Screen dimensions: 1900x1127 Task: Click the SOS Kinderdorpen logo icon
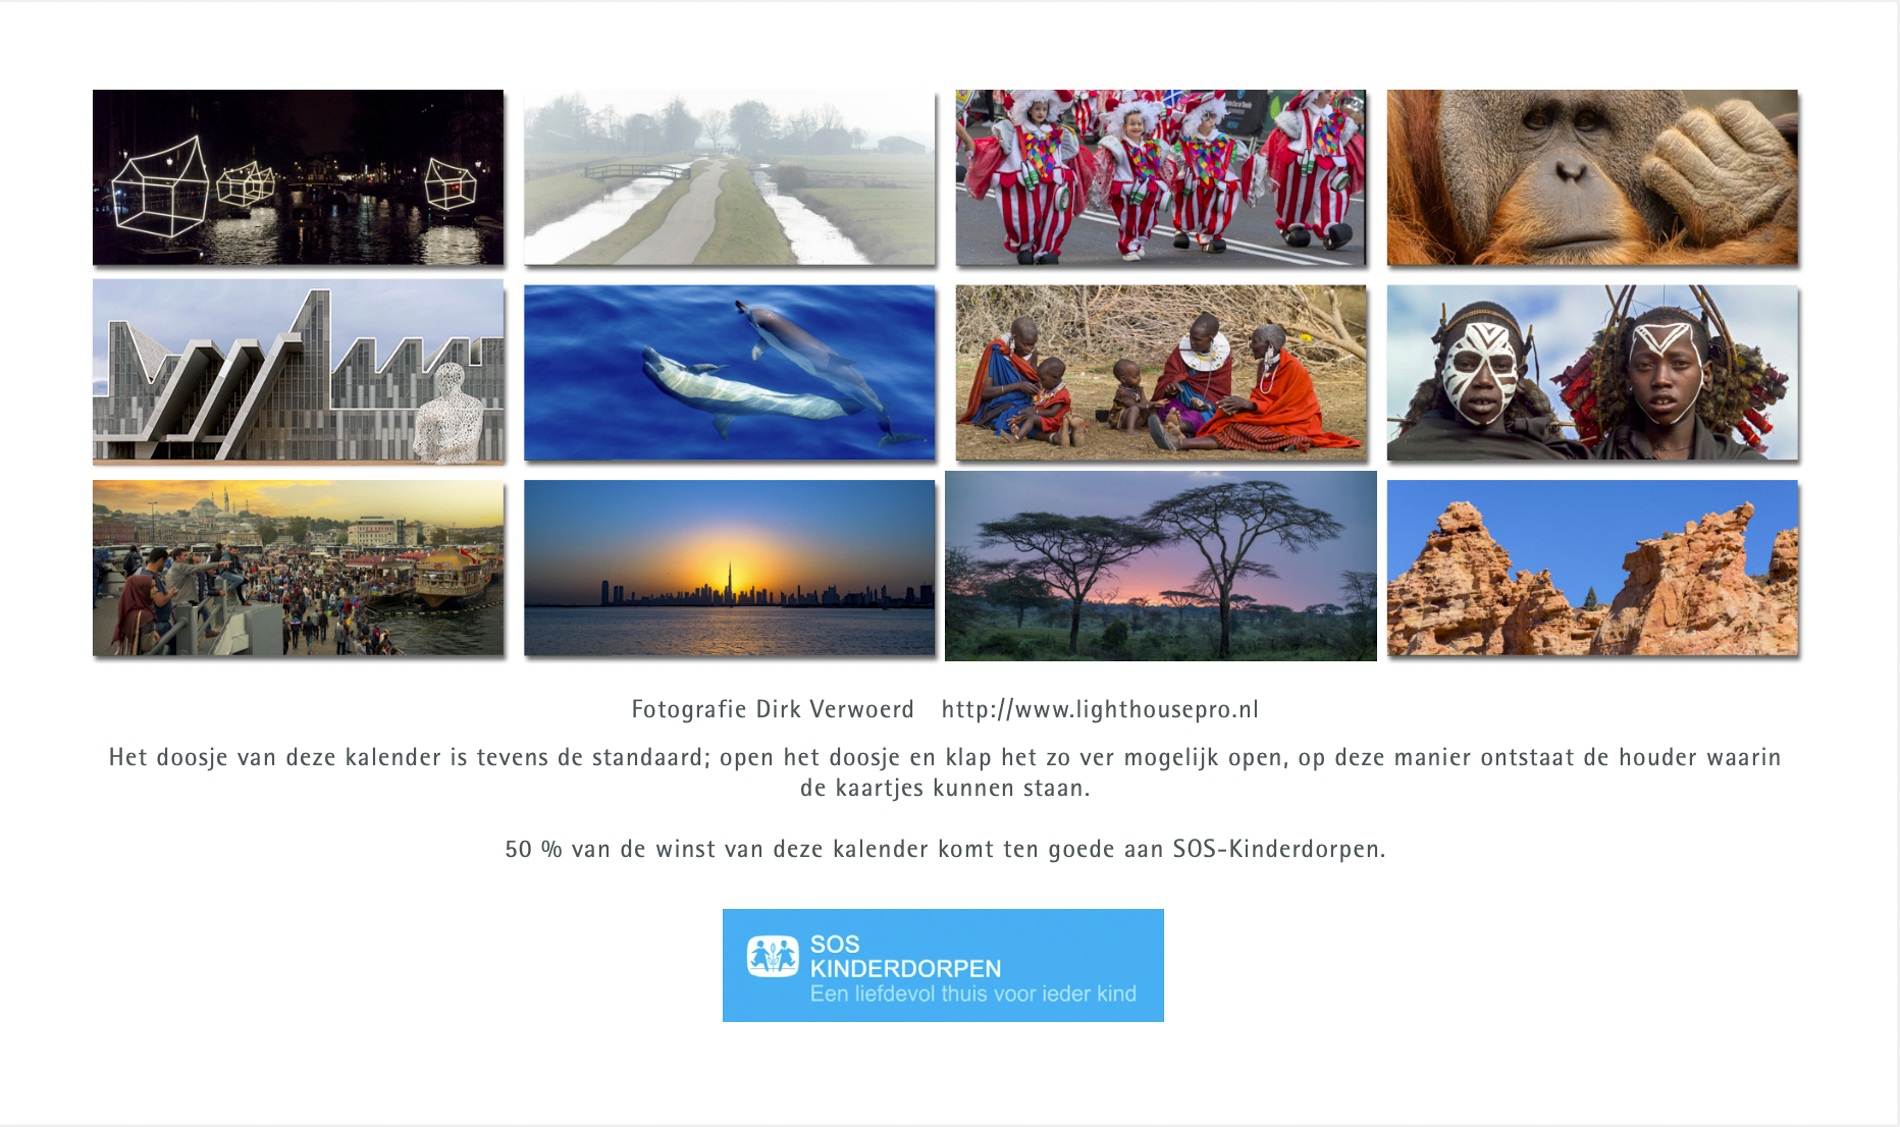(x=772, y=957)
